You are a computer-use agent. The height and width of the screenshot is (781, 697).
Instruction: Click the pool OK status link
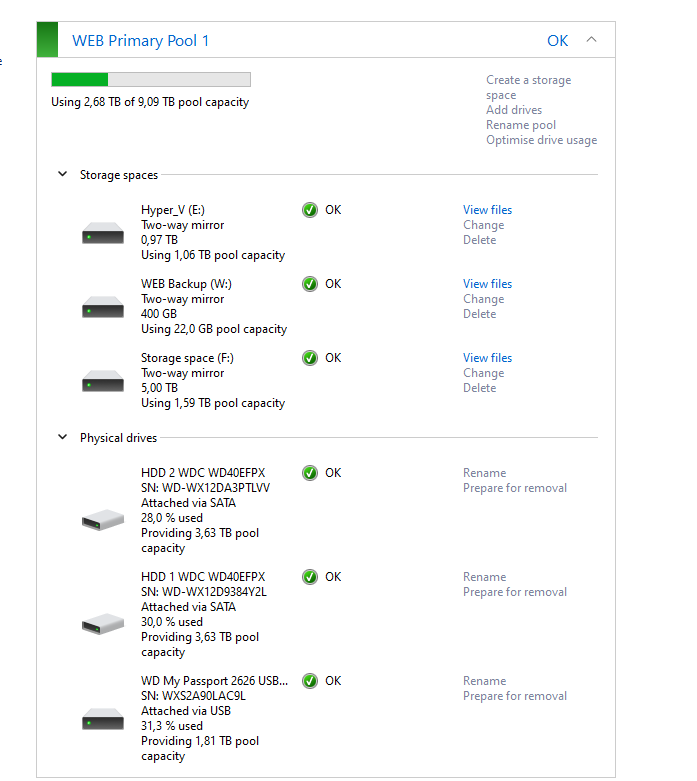point(558,40)
